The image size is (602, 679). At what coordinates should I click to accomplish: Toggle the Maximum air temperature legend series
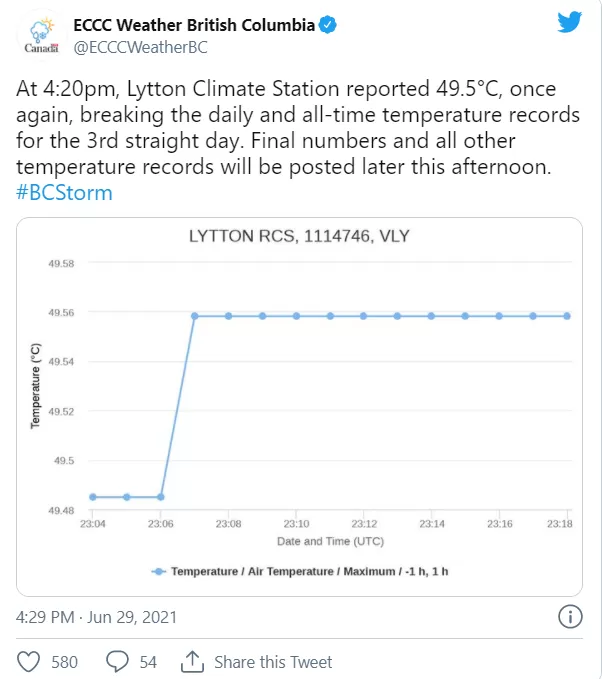[x=309, y=572]
